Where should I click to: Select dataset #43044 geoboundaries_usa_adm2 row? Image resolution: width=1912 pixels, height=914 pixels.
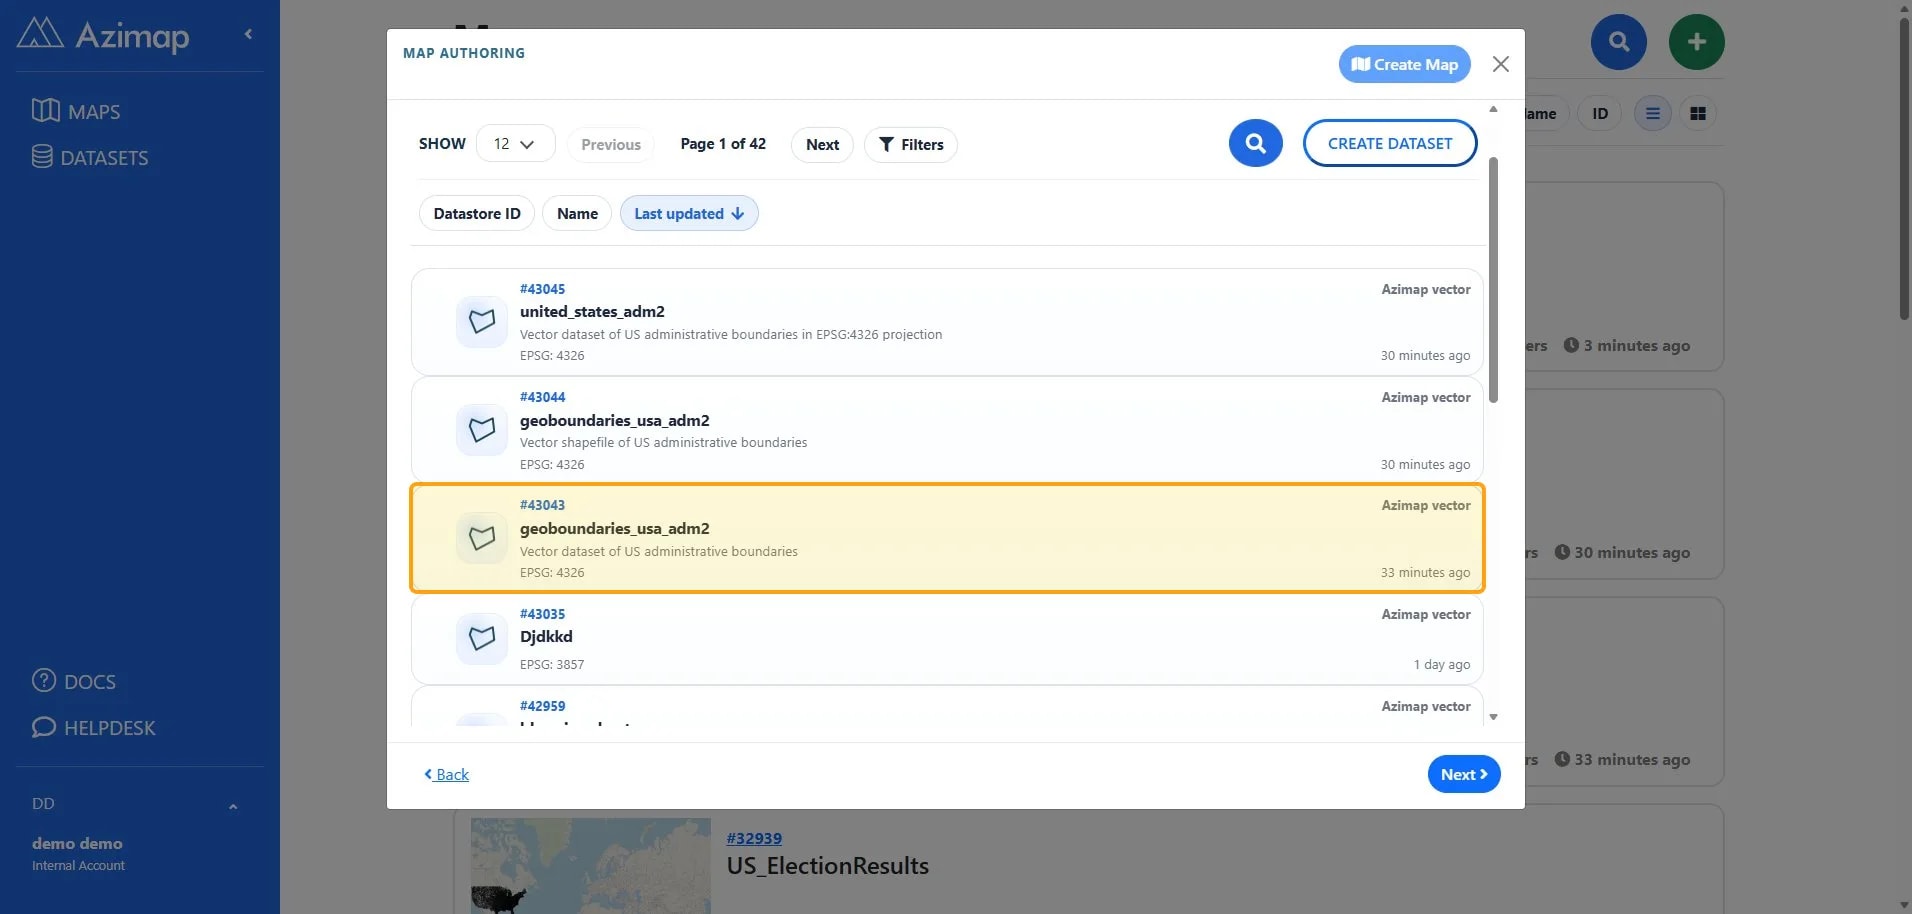(x=947, y=430)
